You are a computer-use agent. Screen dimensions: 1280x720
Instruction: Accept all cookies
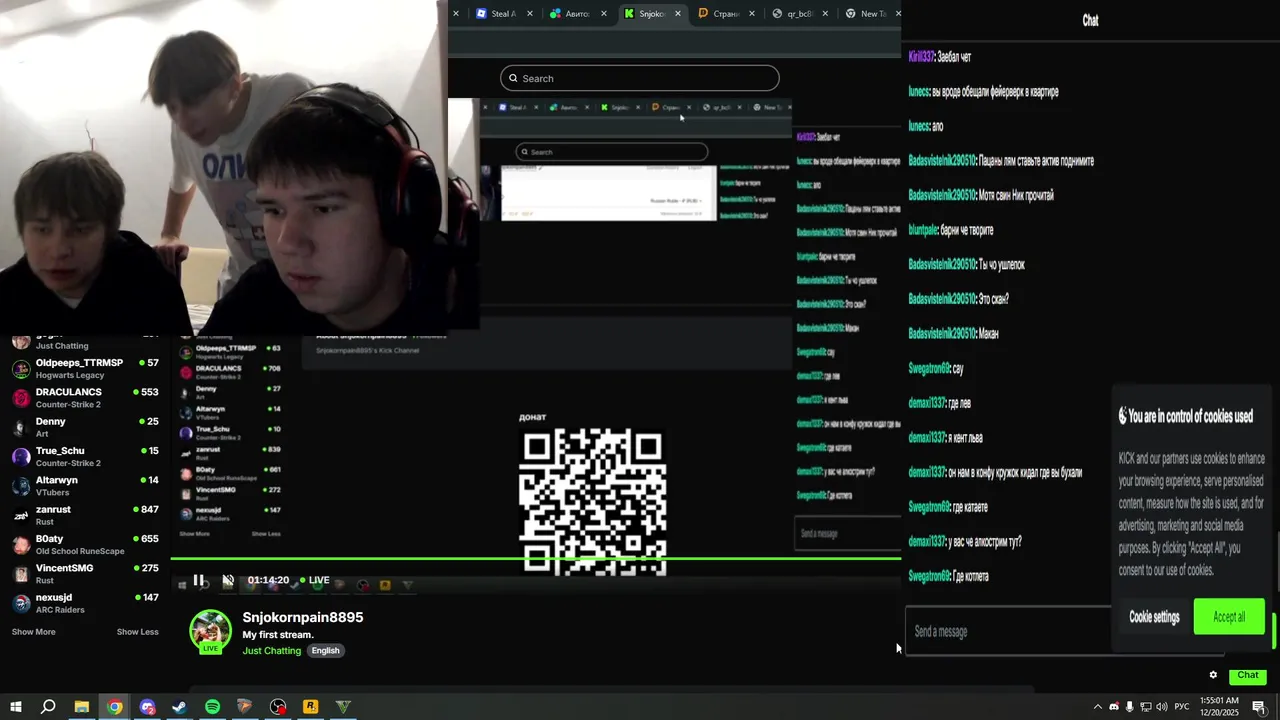click(x=1229, y=617)
